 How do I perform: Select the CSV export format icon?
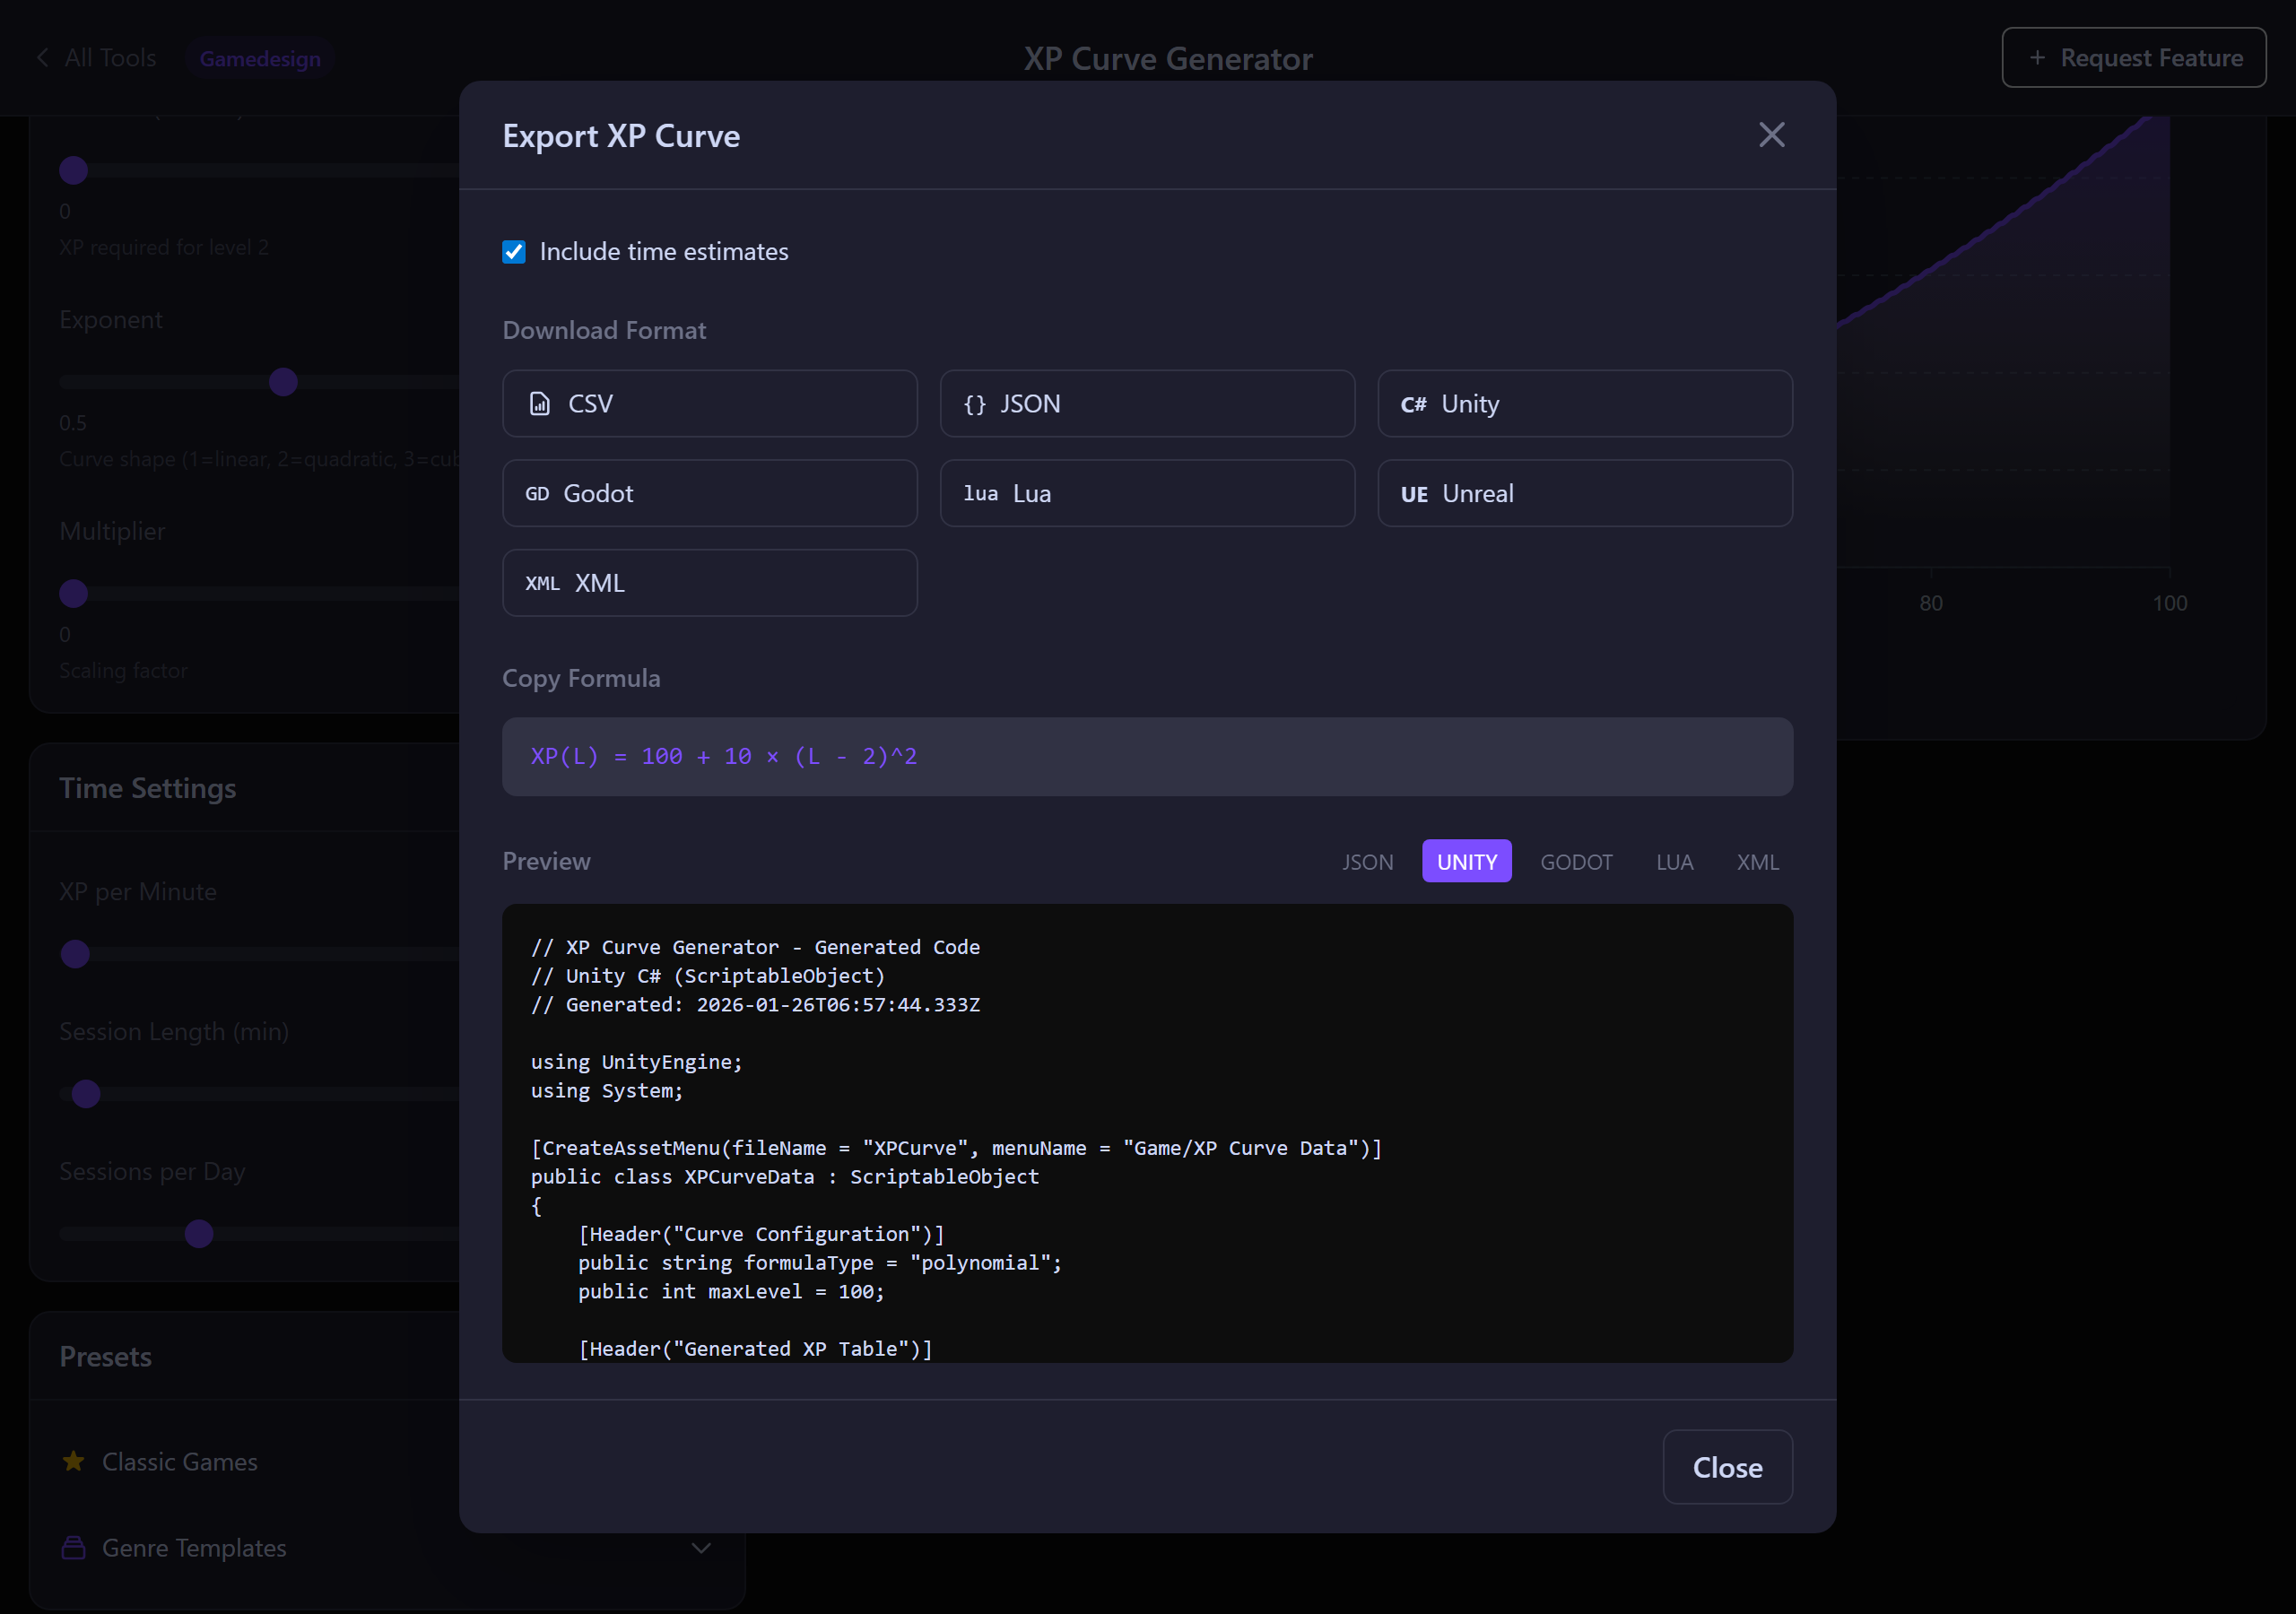(541, 404)
